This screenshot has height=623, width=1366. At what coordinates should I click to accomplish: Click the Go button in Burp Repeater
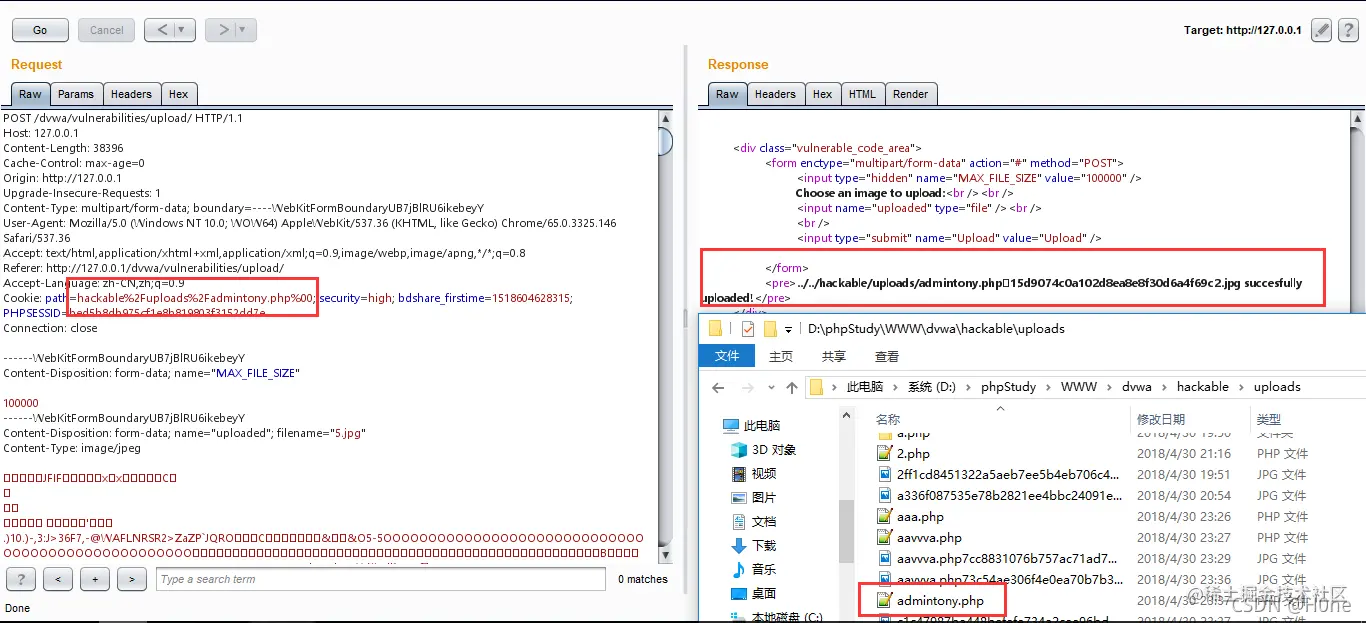[40, 30]
